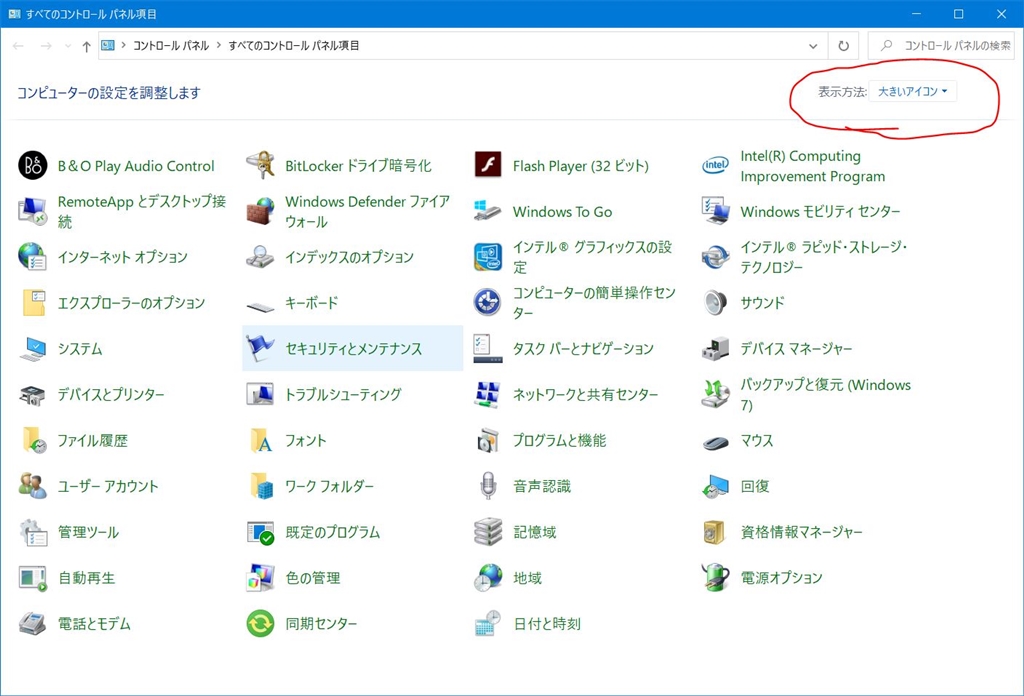The height and width of the screenshot is (696, 1024).
Task: Open the 表示方法 大きいアイコン dropdown
Action: pos(912,91)
